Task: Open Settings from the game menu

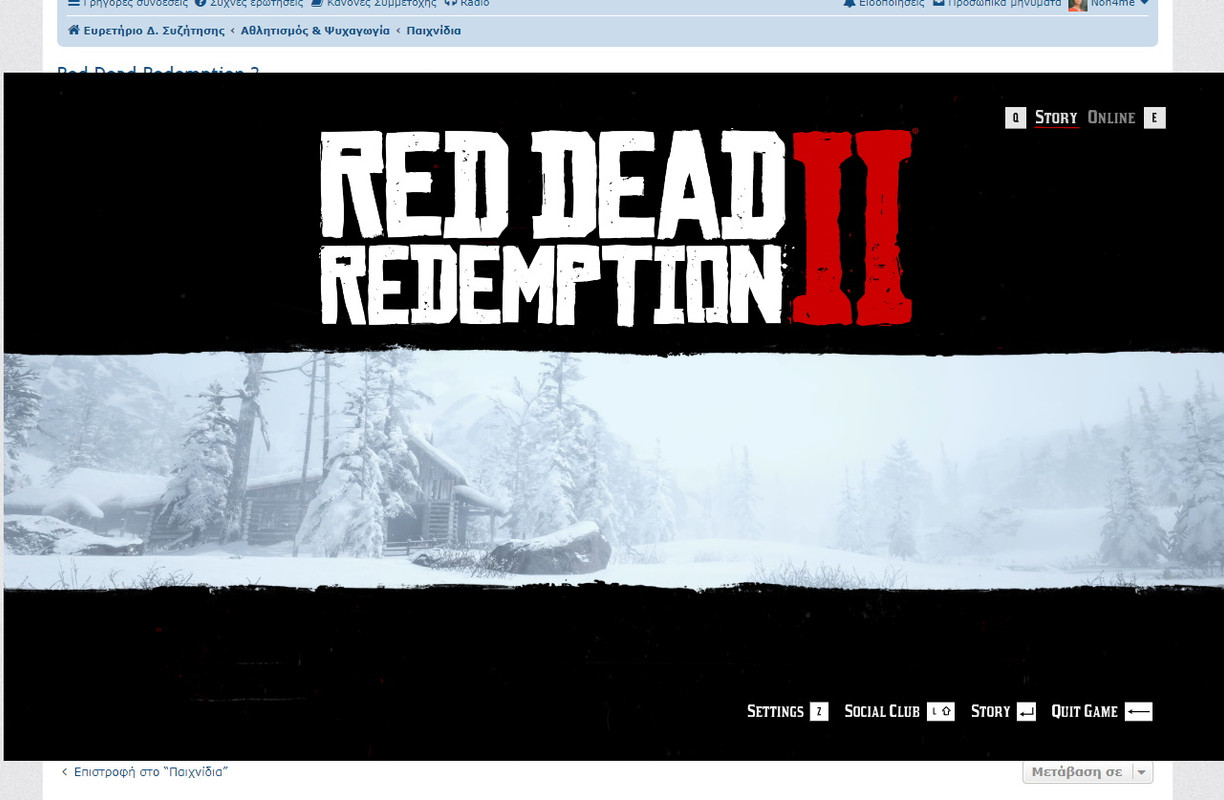Action: [775, 711]
